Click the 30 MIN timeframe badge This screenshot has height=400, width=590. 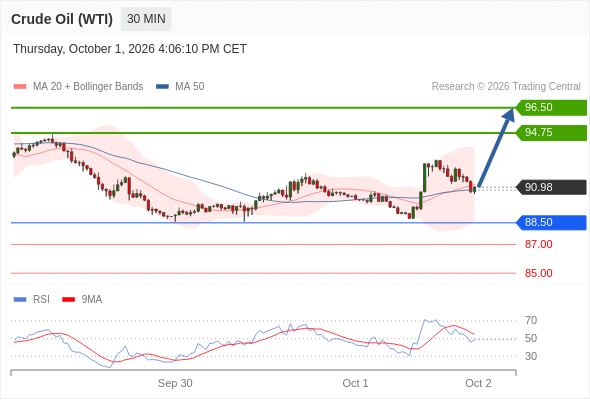tap(146, 19)
